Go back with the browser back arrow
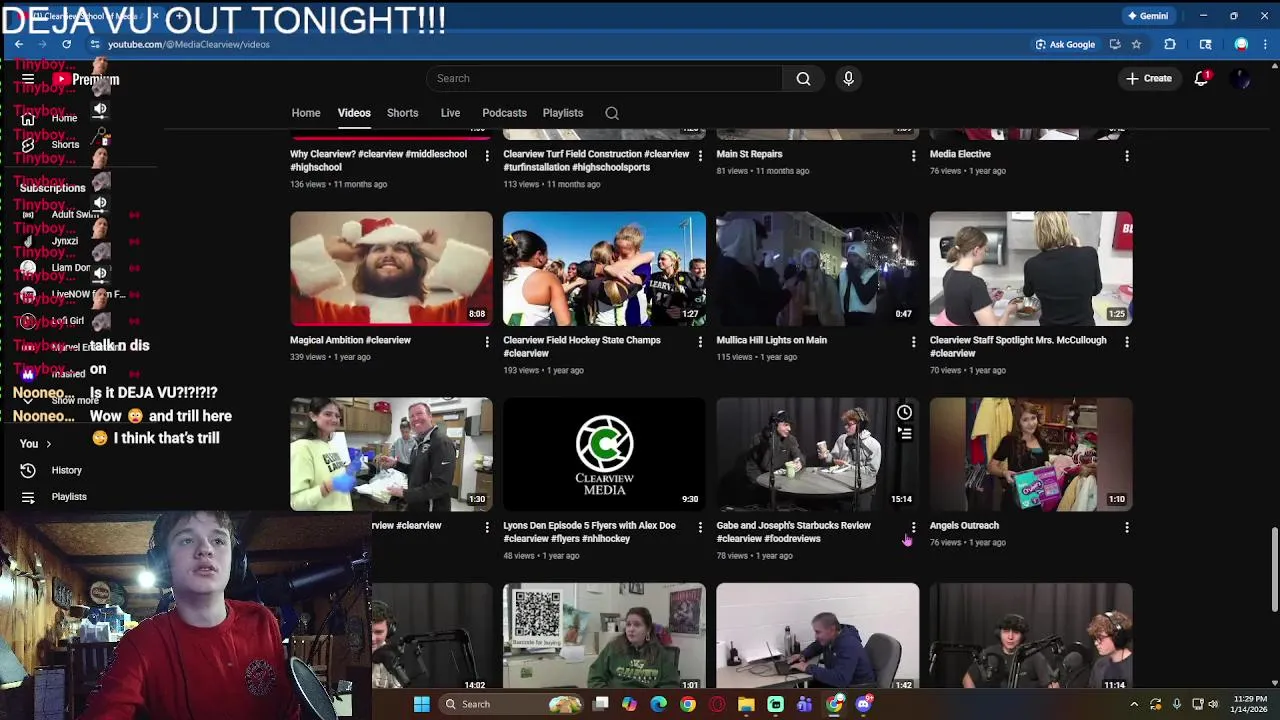This screenshot has width=1280, height=720. pos(18,44)
